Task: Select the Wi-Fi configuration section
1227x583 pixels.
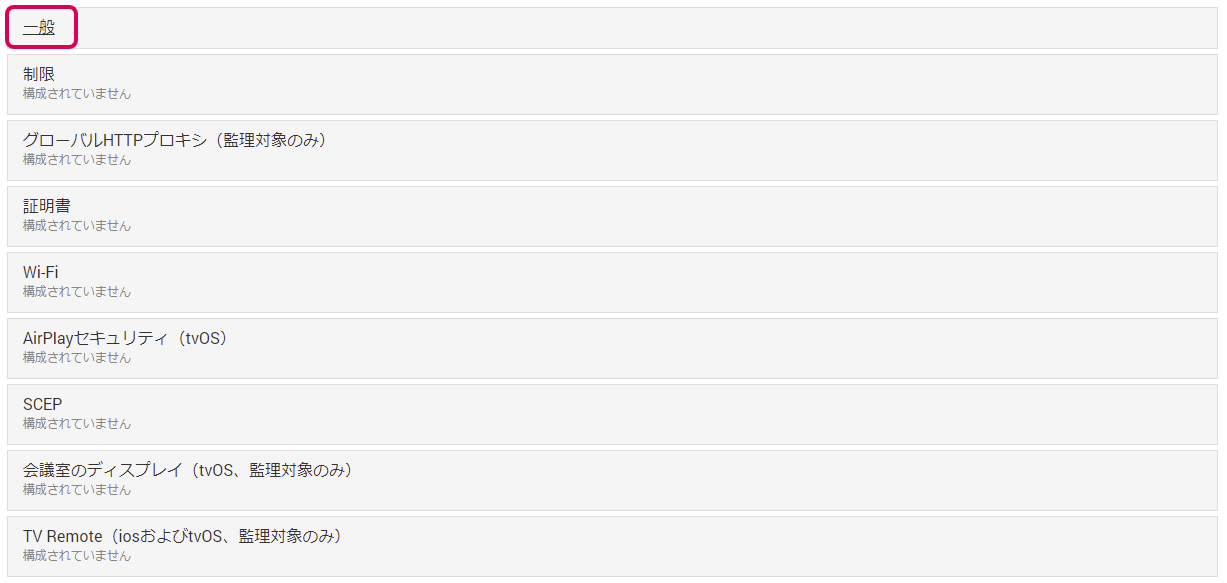Action: [x=41, y=272]
